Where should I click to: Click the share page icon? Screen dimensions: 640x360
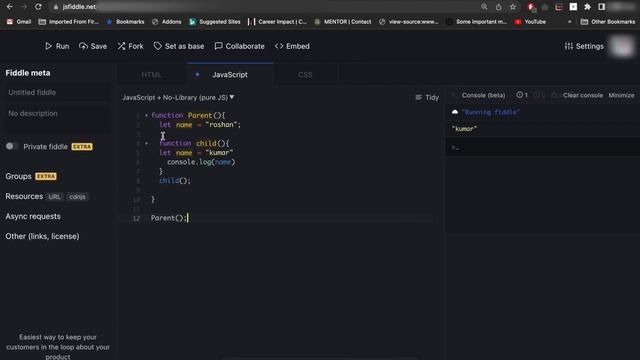[x=498, y=7]
